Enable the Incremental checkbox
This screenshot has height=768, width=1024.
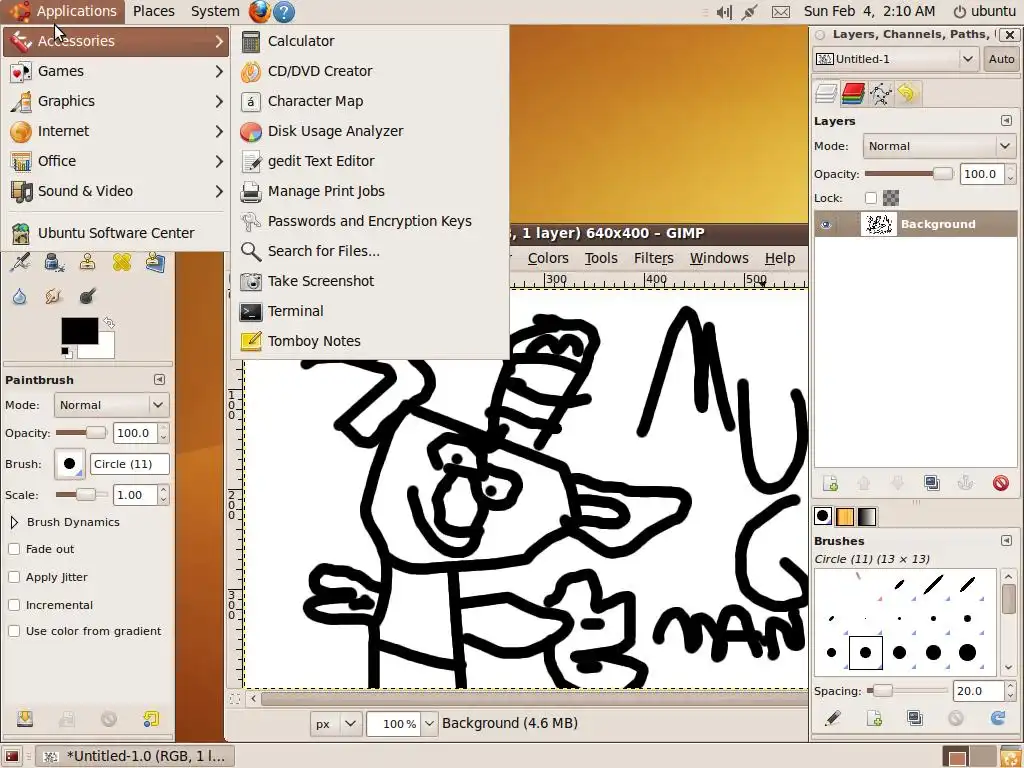coord(14,605)
